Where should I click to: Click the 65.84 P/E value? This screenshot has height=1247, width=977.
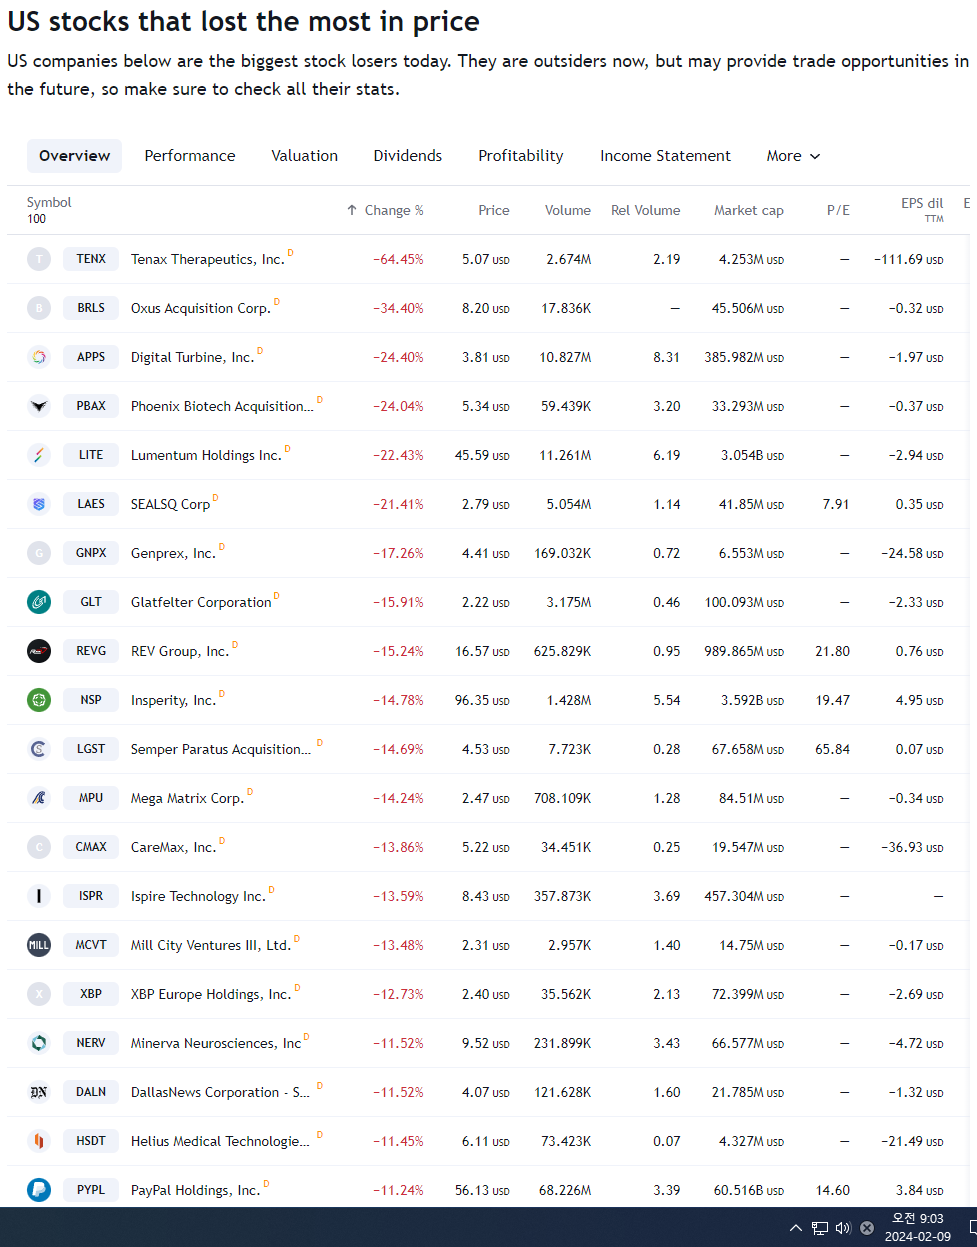coord(832,749)
